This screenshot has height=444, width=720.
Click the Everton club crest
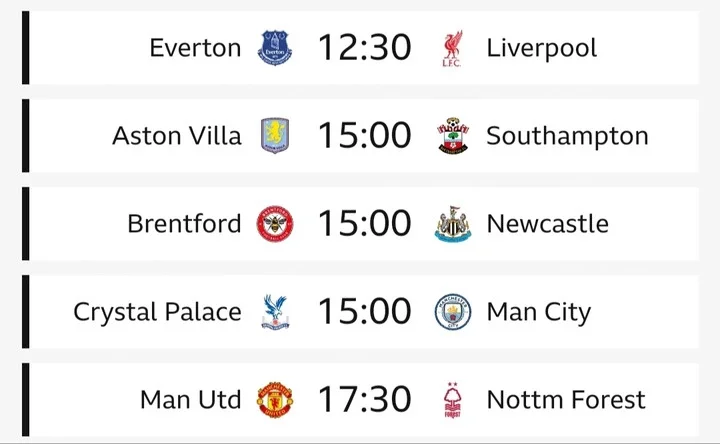point(275,48)
